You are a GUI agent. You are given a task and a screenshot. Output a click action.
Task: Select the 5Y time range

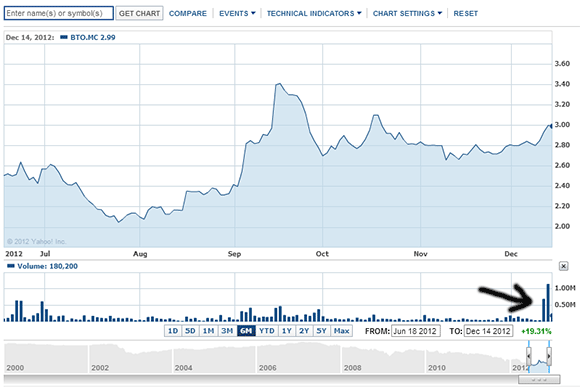pyautogui.click(x=321, y=331)
